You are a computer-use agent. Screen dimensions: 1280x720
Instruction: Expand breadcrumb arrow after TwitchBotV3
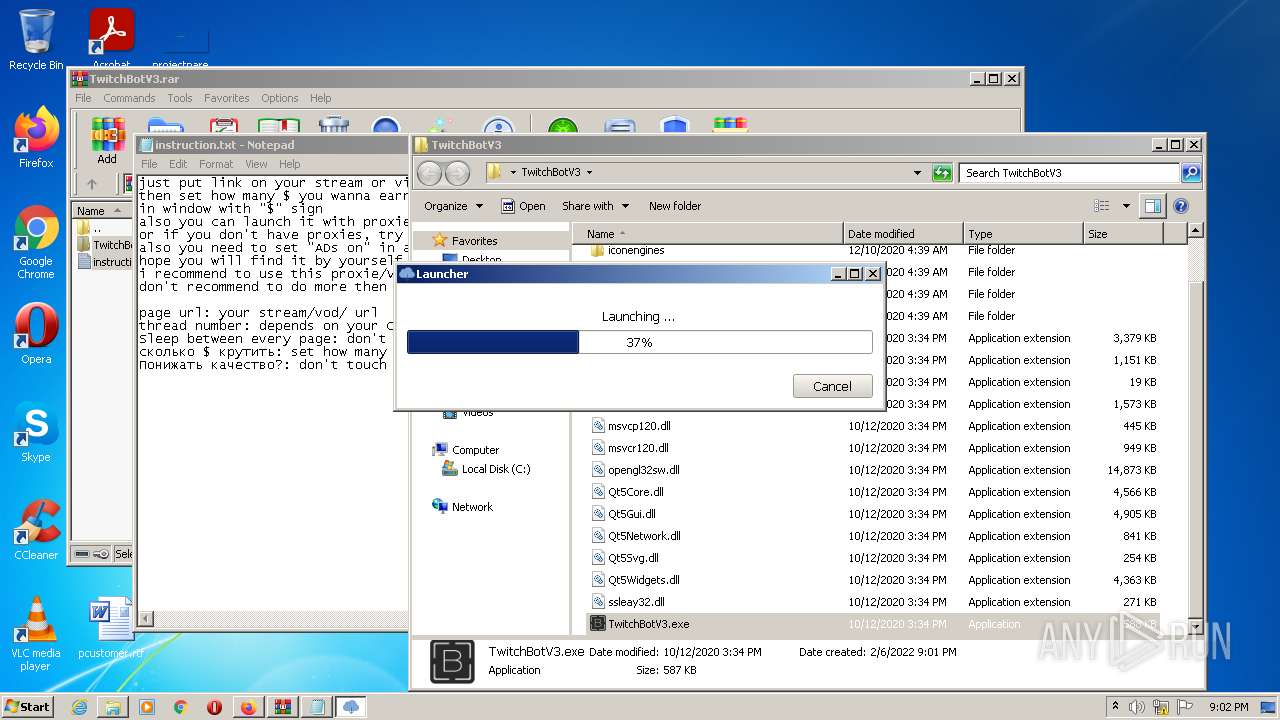590,172
